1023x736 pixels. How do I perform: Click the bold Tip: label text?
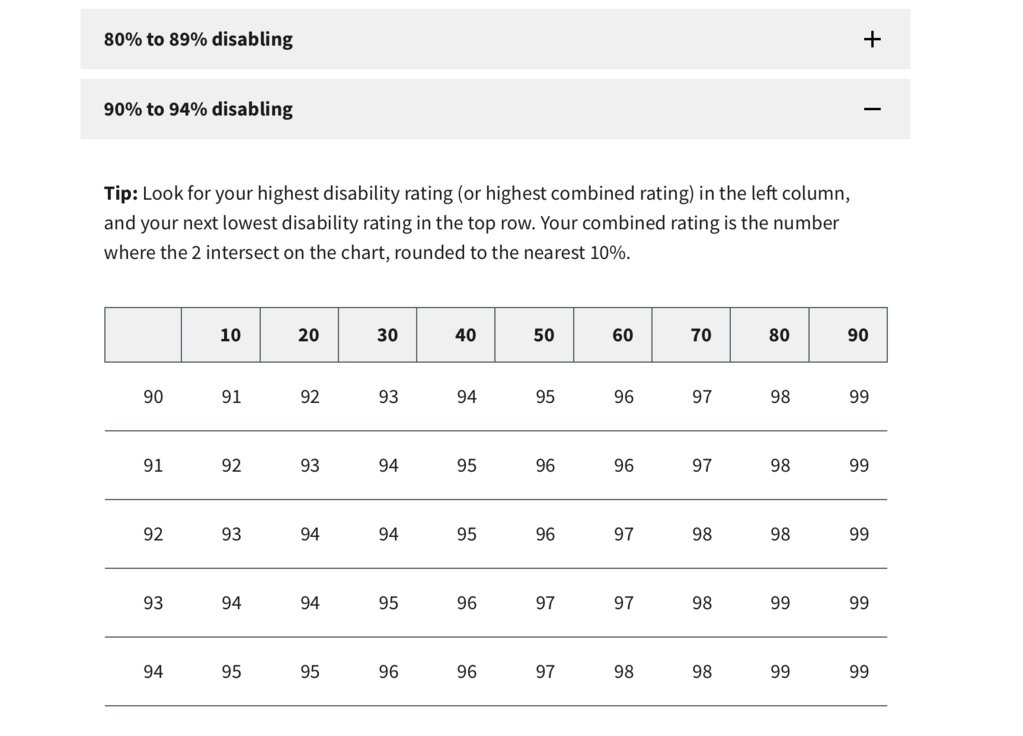121,193
